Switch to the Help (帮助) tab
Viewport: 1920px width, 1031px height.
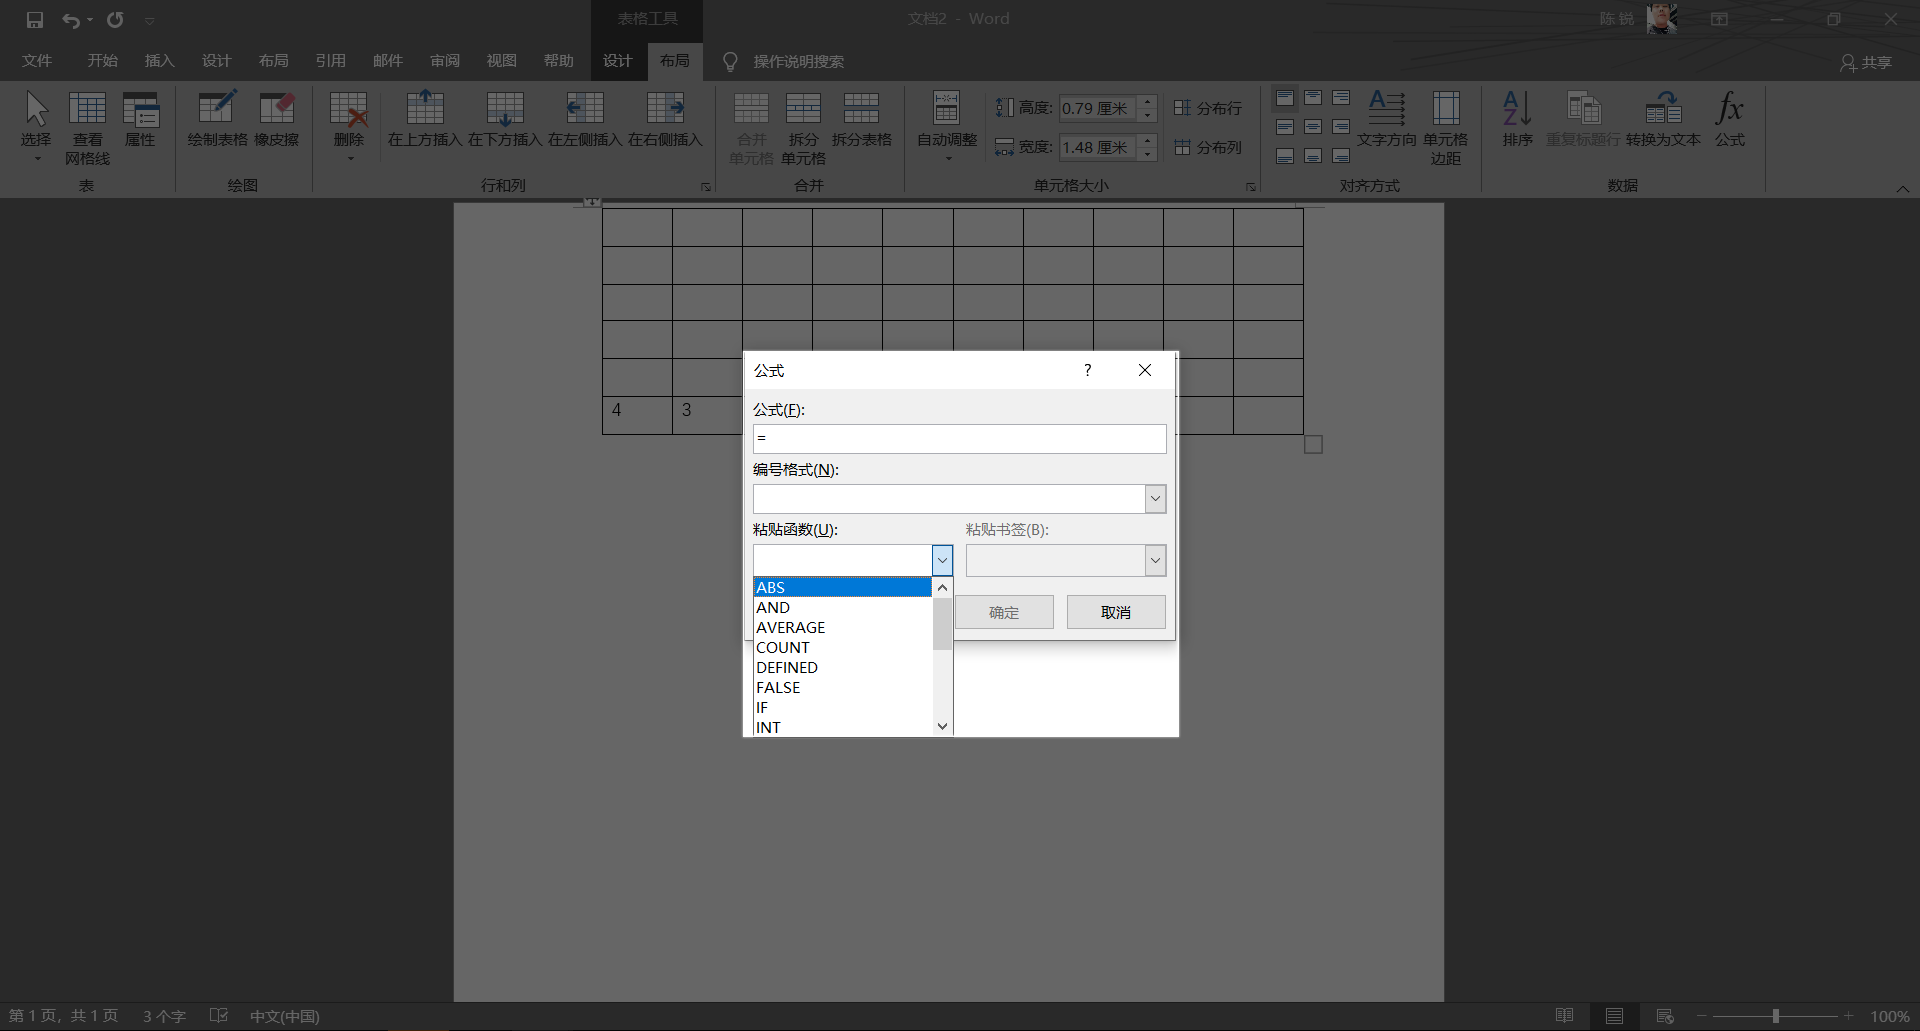[559, 61]
